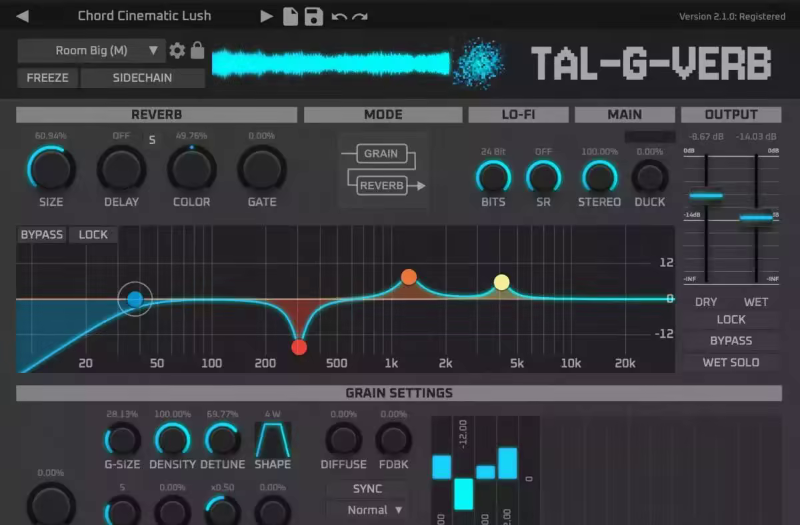Click the x0.50 knob in grain settings

[223, 510]
